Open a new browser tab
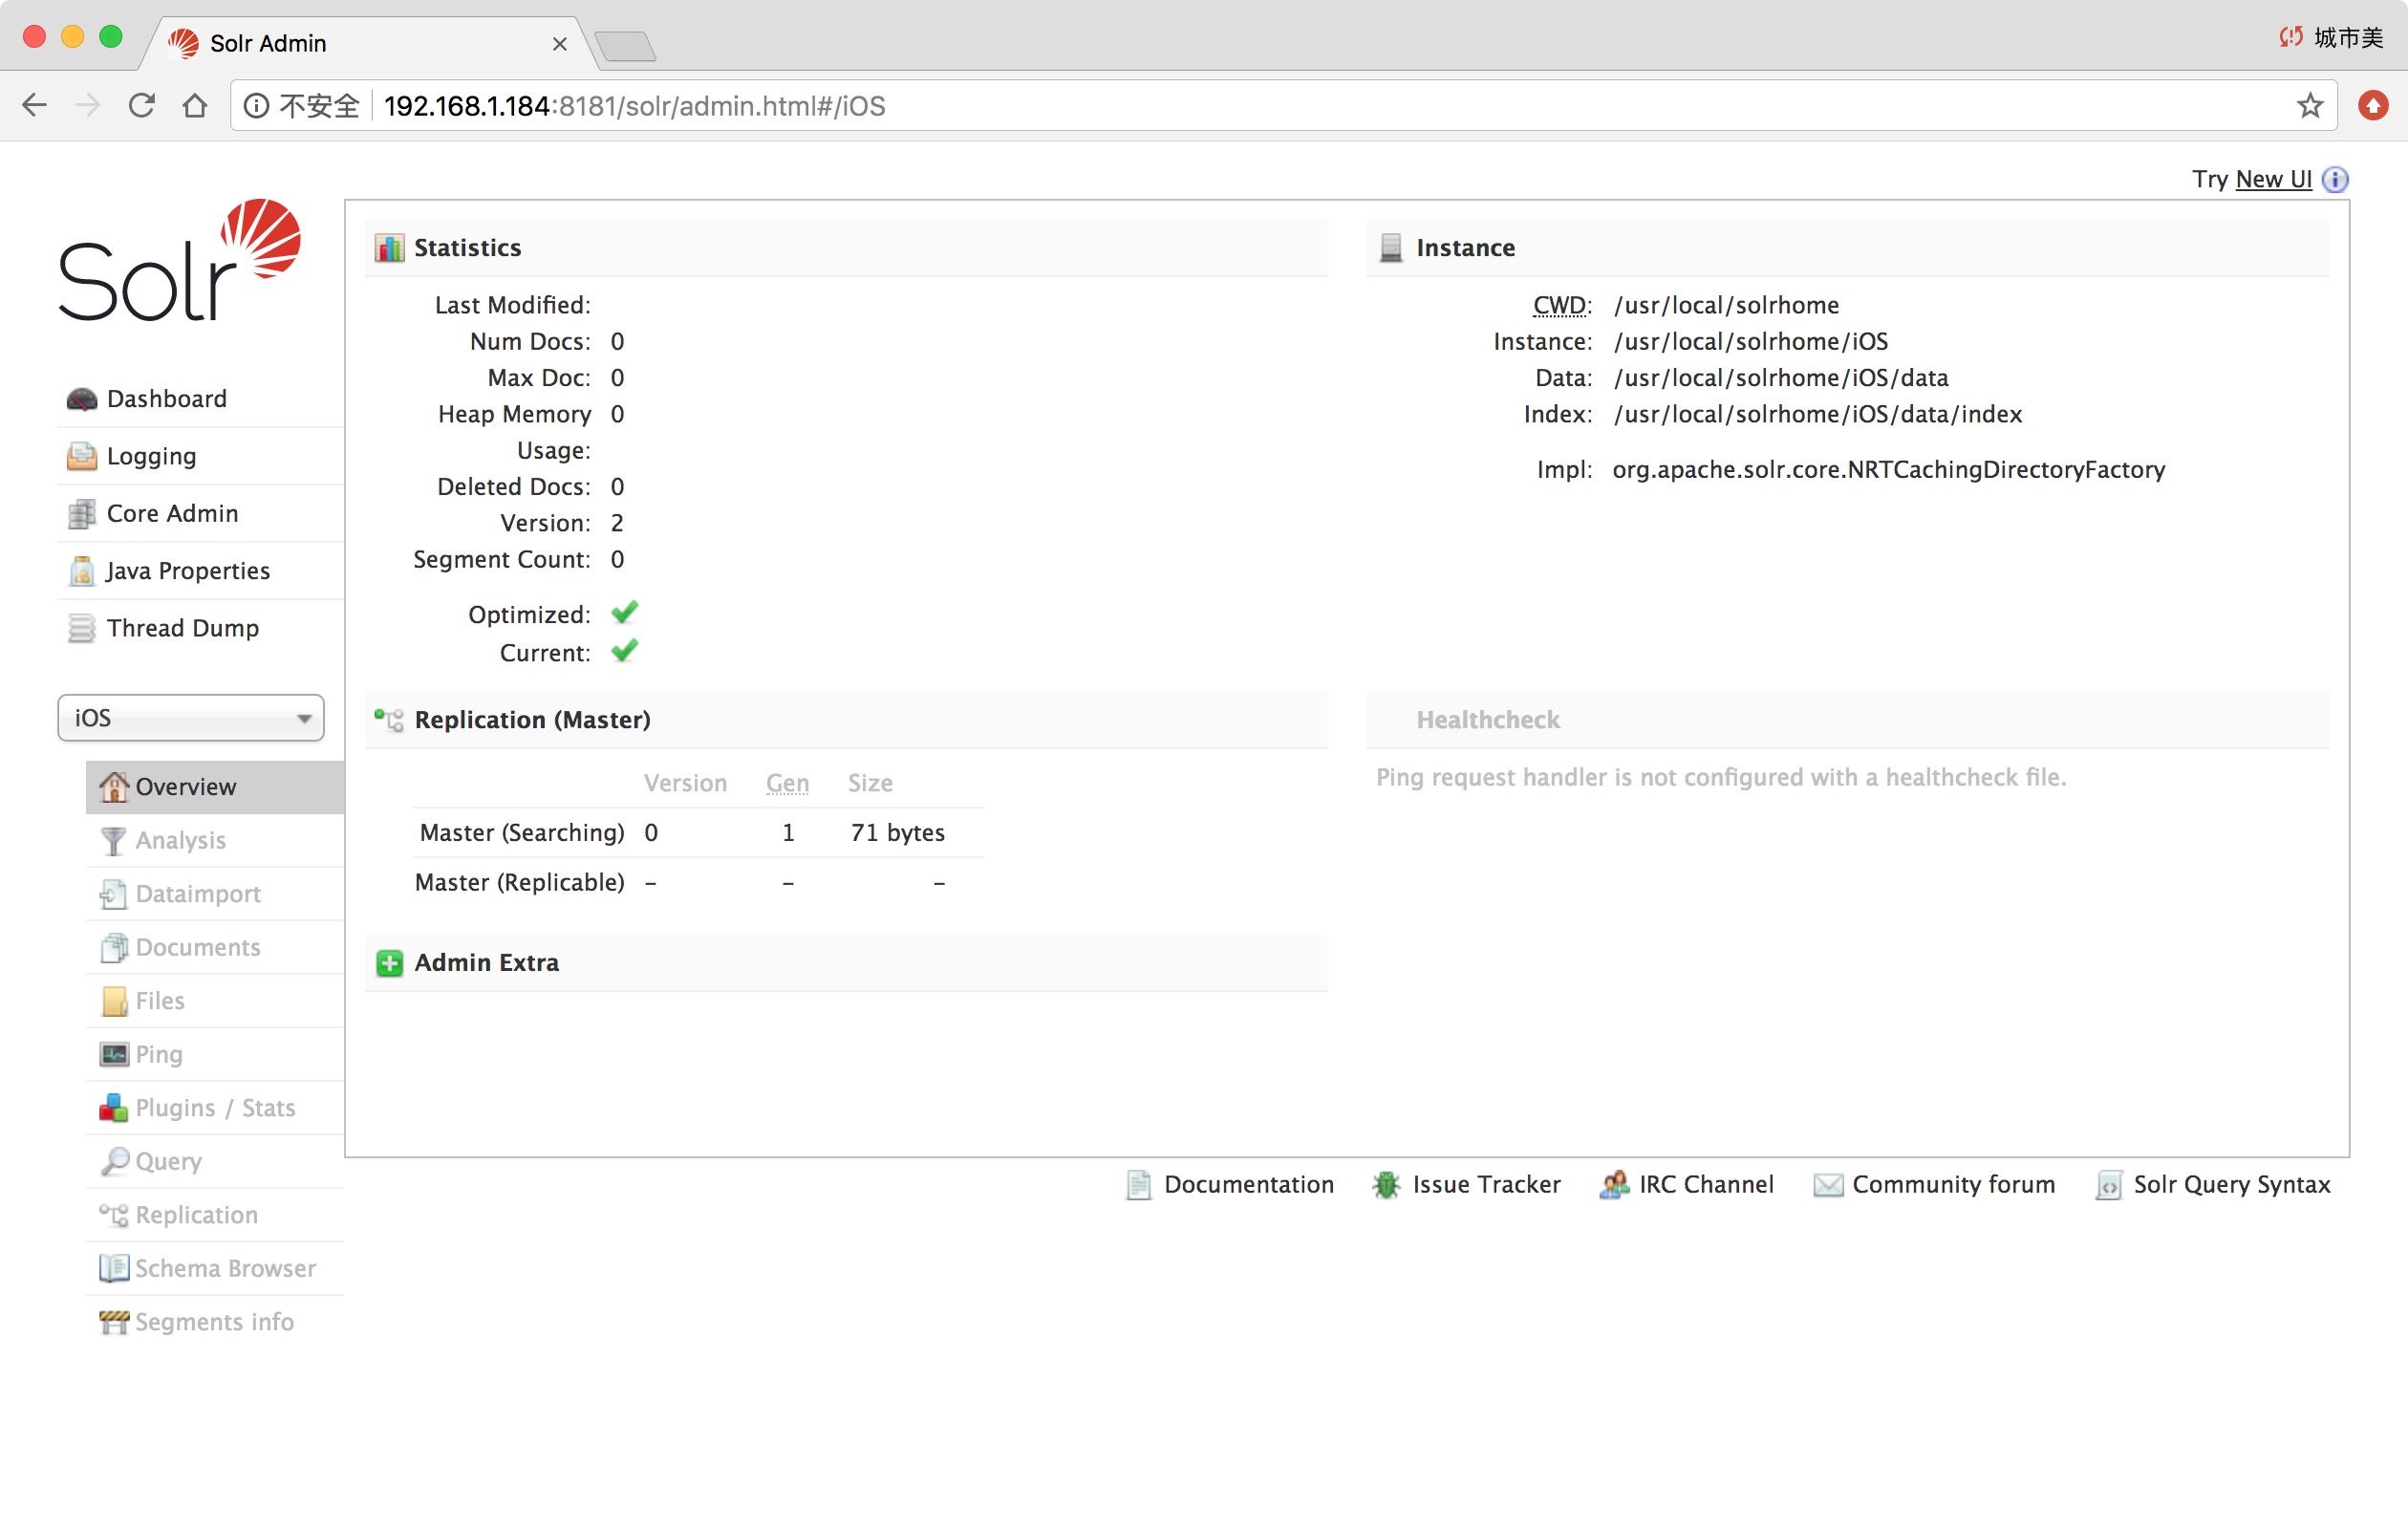Screen dimensions: 2408x1531 point(625,46)
